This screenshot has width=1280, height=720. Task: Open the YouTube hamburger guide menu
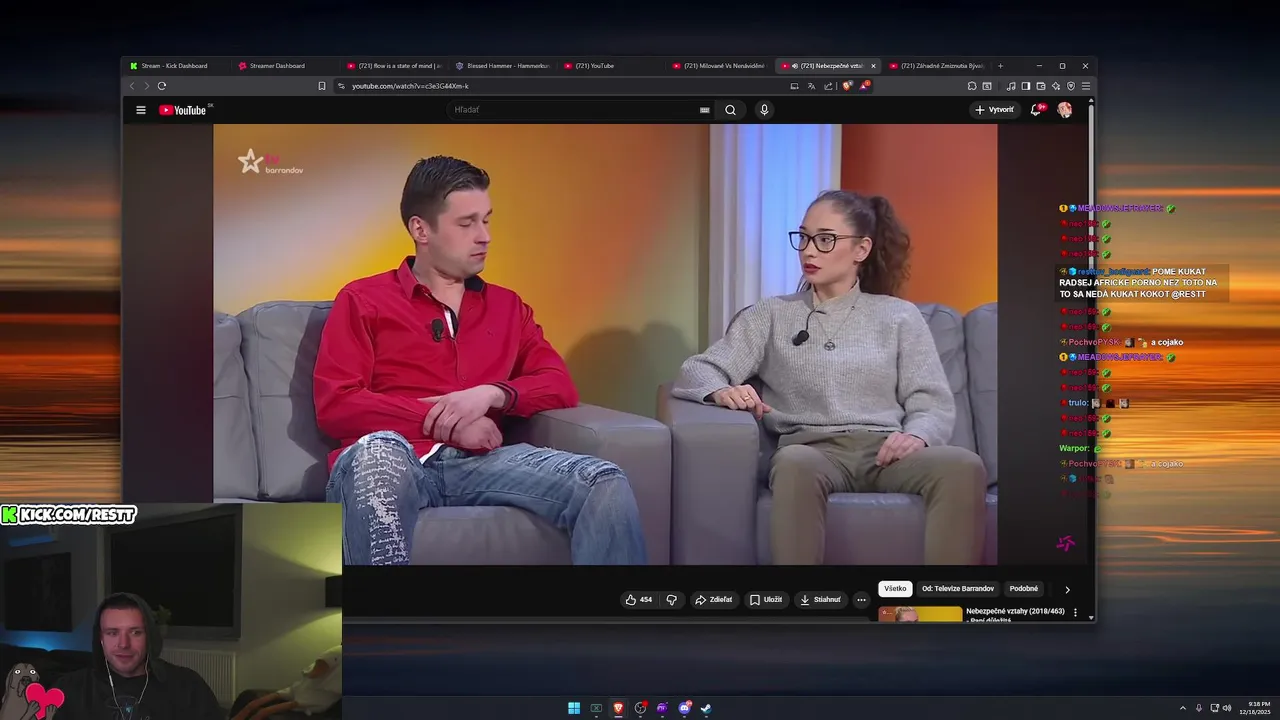tap(141, 110)
